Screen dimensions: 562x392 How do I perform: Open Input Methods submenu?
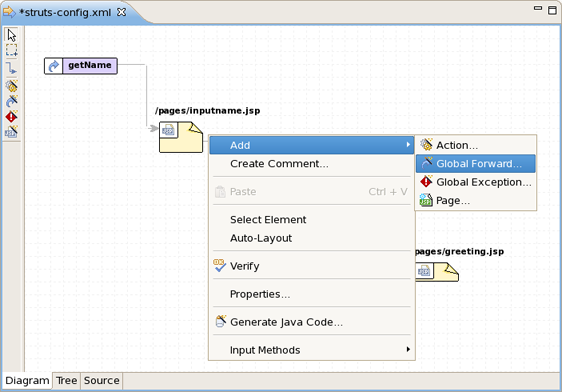pyautogui.click(x=311, y=350)
